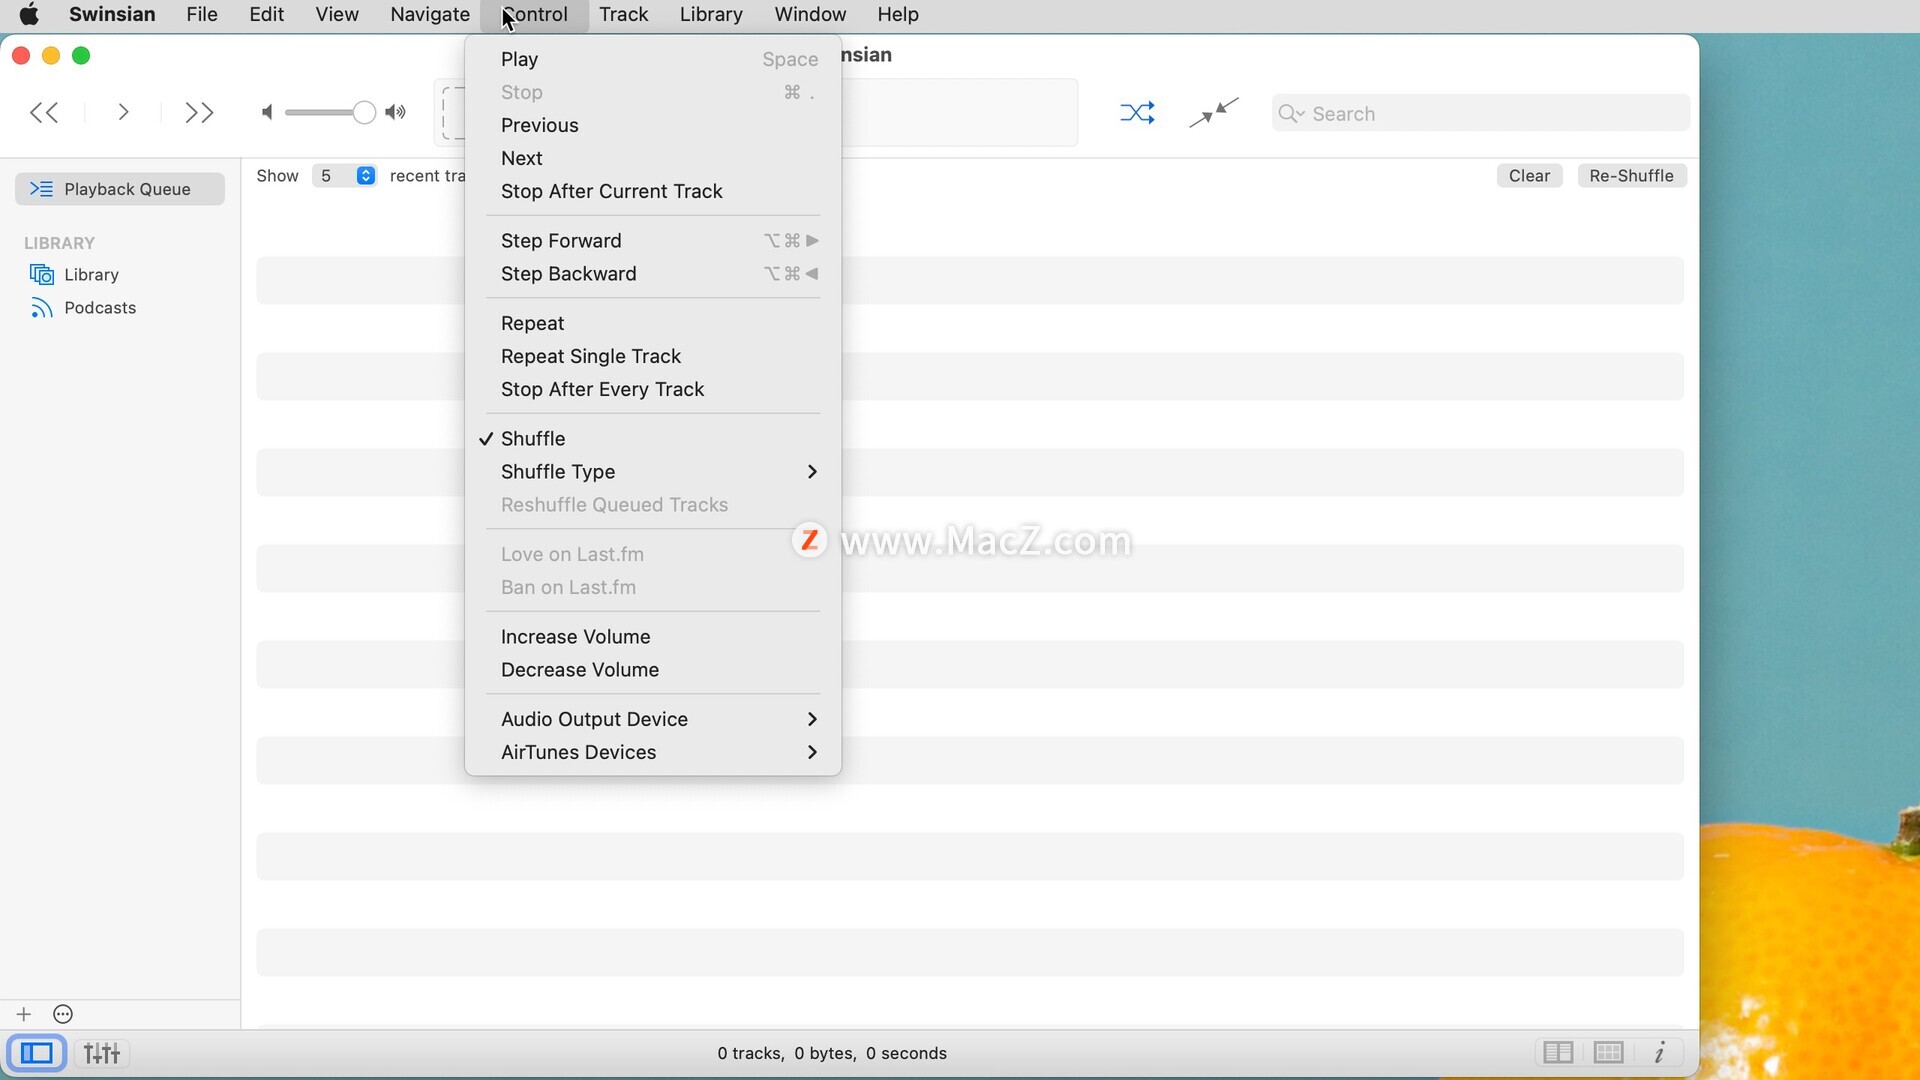Click the next track fast-forward icon
The width and height of the screenshot is (1920, 1080).
point(200,112)
